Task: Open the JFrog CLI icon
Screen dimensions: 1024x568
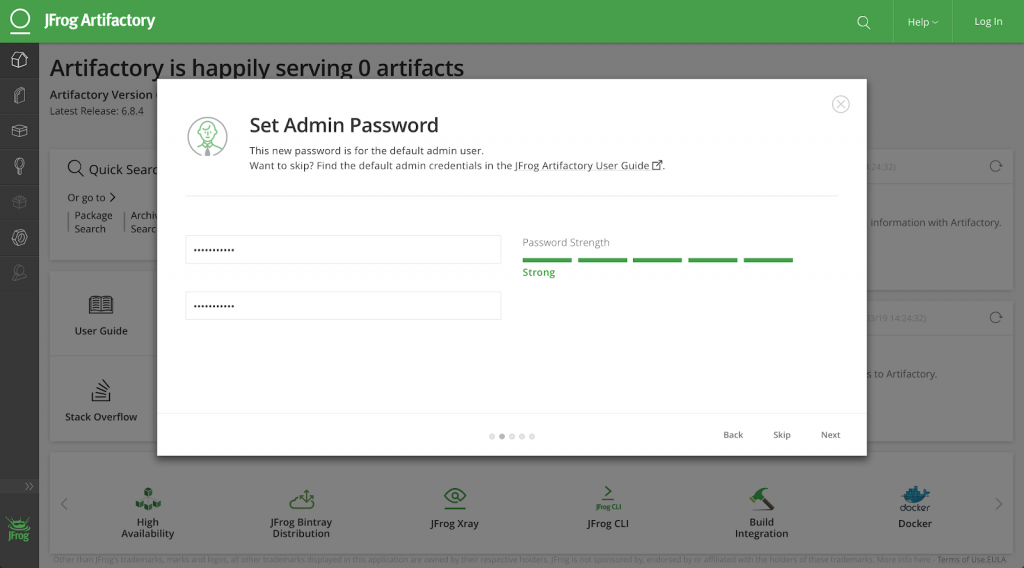Action: (608, 497)
